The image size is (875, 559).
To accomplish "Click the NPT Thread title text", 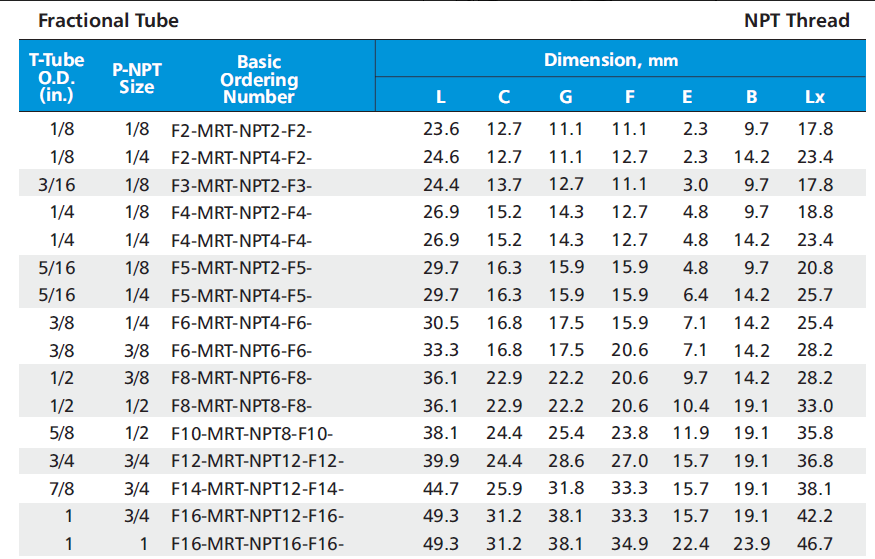I will [x=796, y=20].
